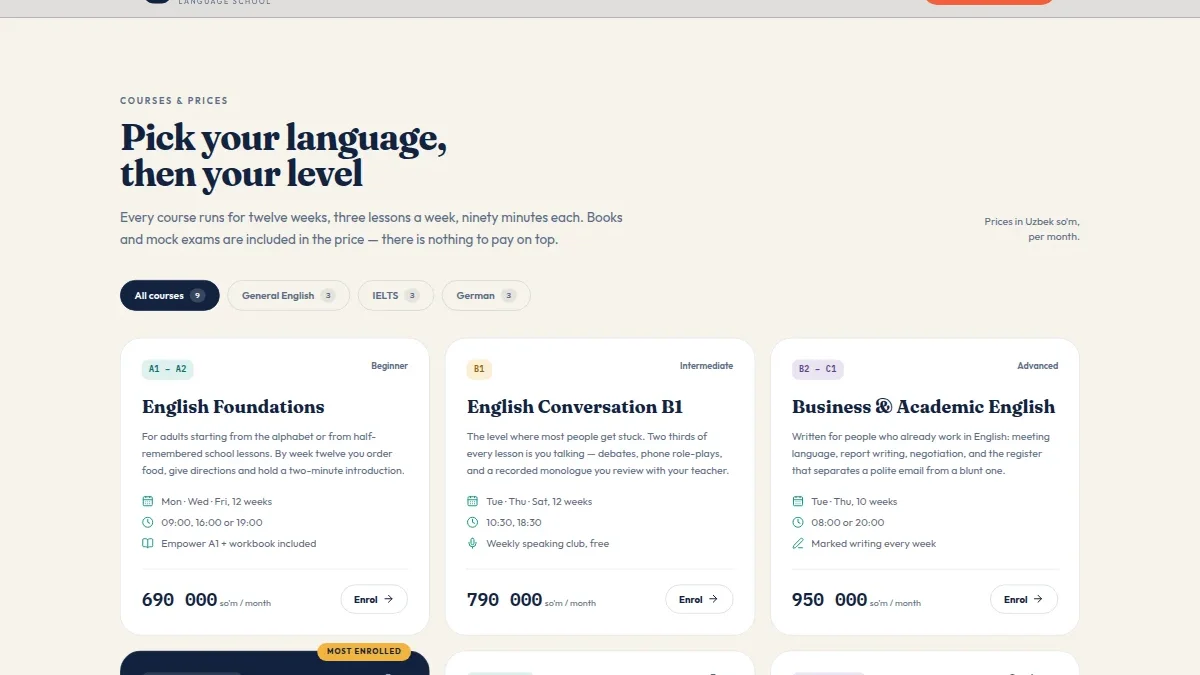
Task: Select the All courses filter tab
Action: point(170,296)
